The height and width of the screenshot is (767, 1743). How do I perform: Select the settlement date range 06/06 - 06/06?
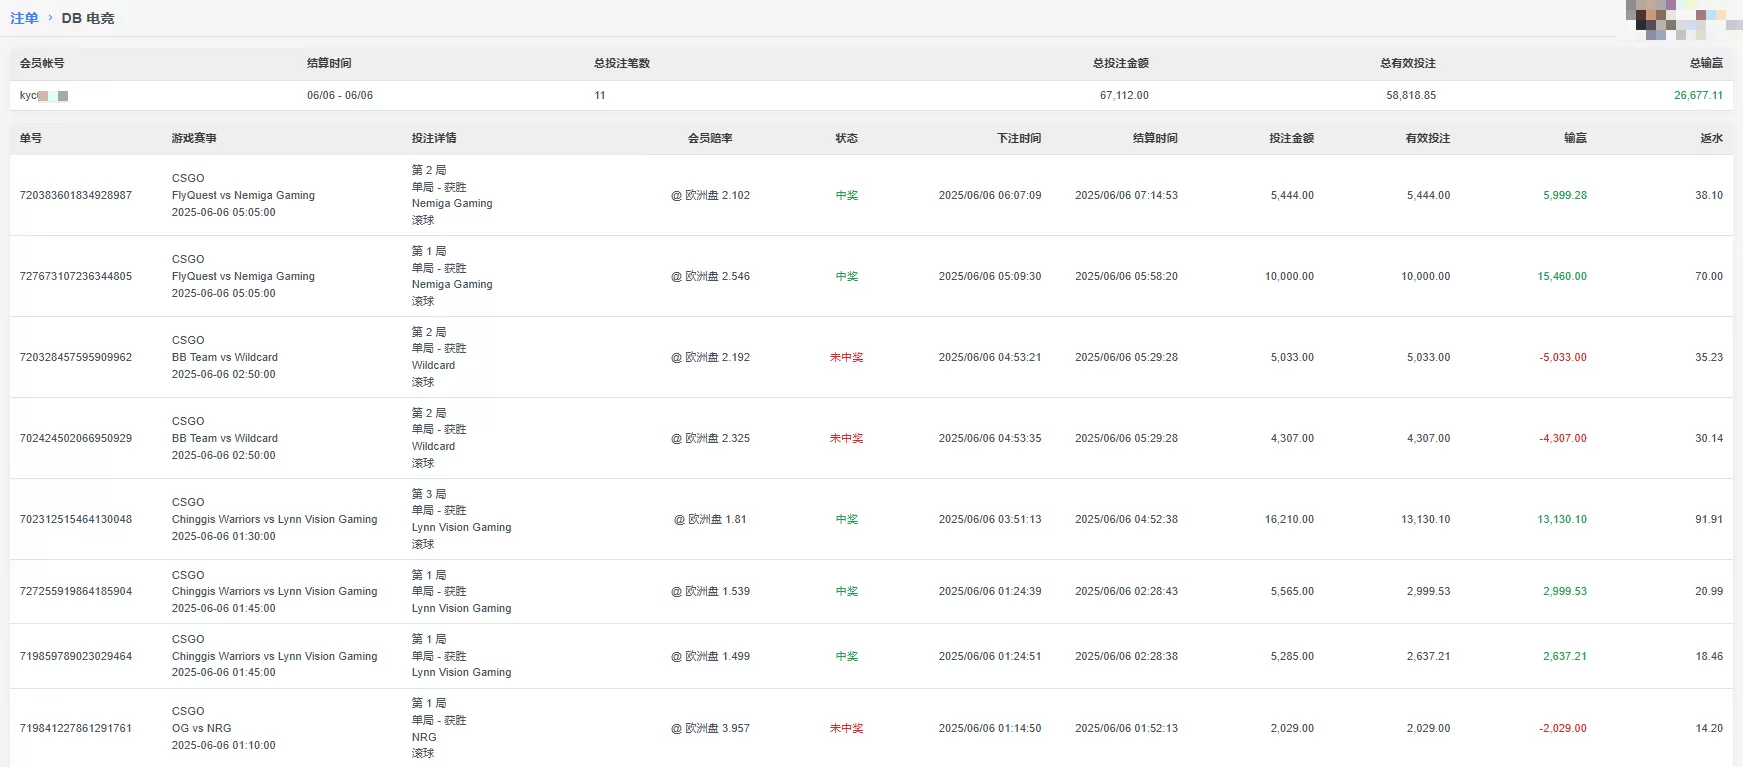point(340,96)
